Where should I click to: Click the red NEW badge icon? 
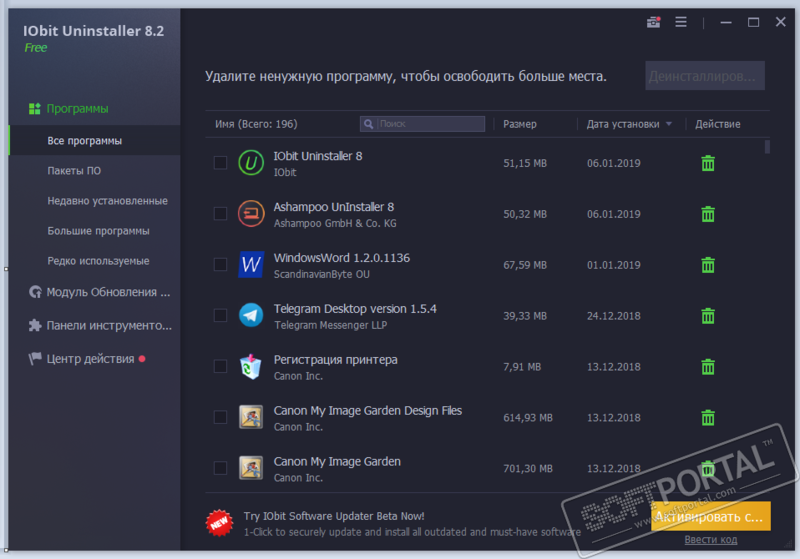(x=219, y=523)
